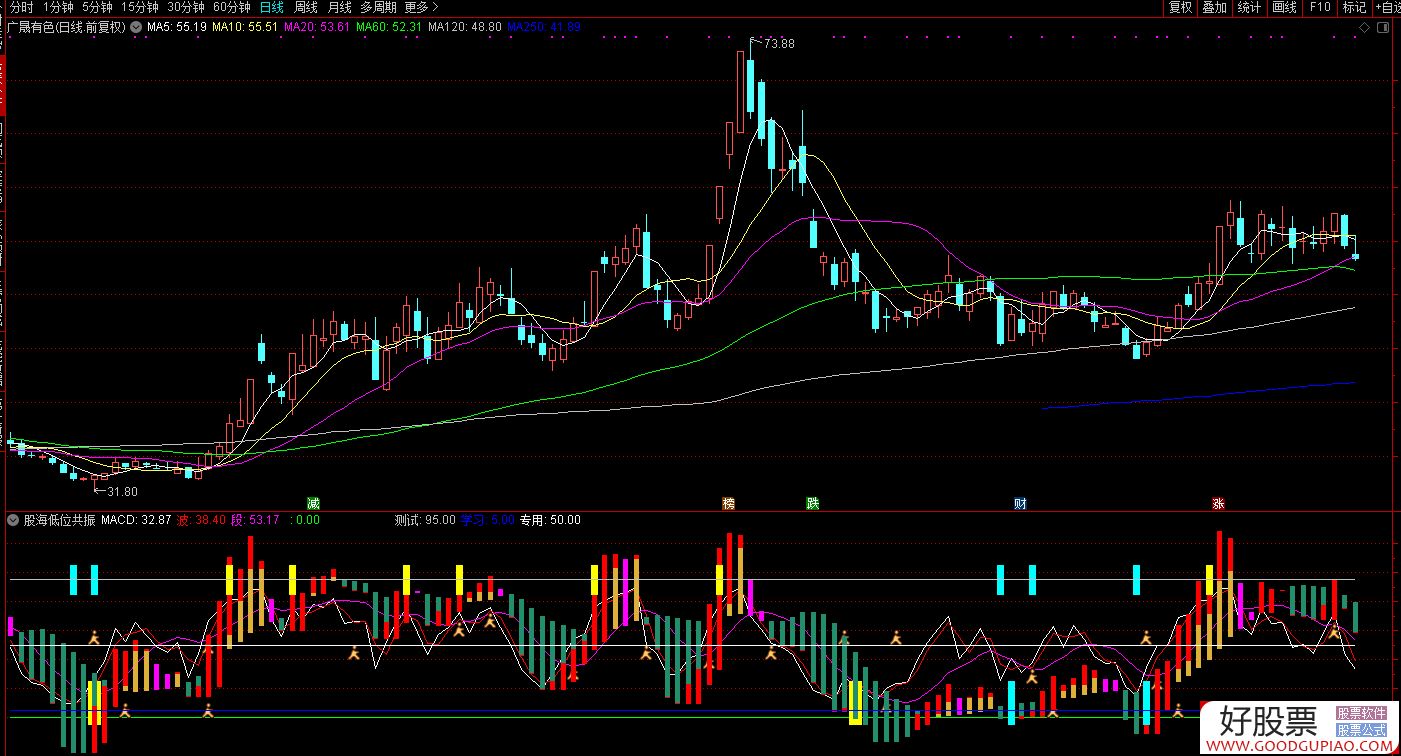Screen dimensions: 1401x756
Task: Click the MA20: 53.61 label
Action: click(317, 27)
